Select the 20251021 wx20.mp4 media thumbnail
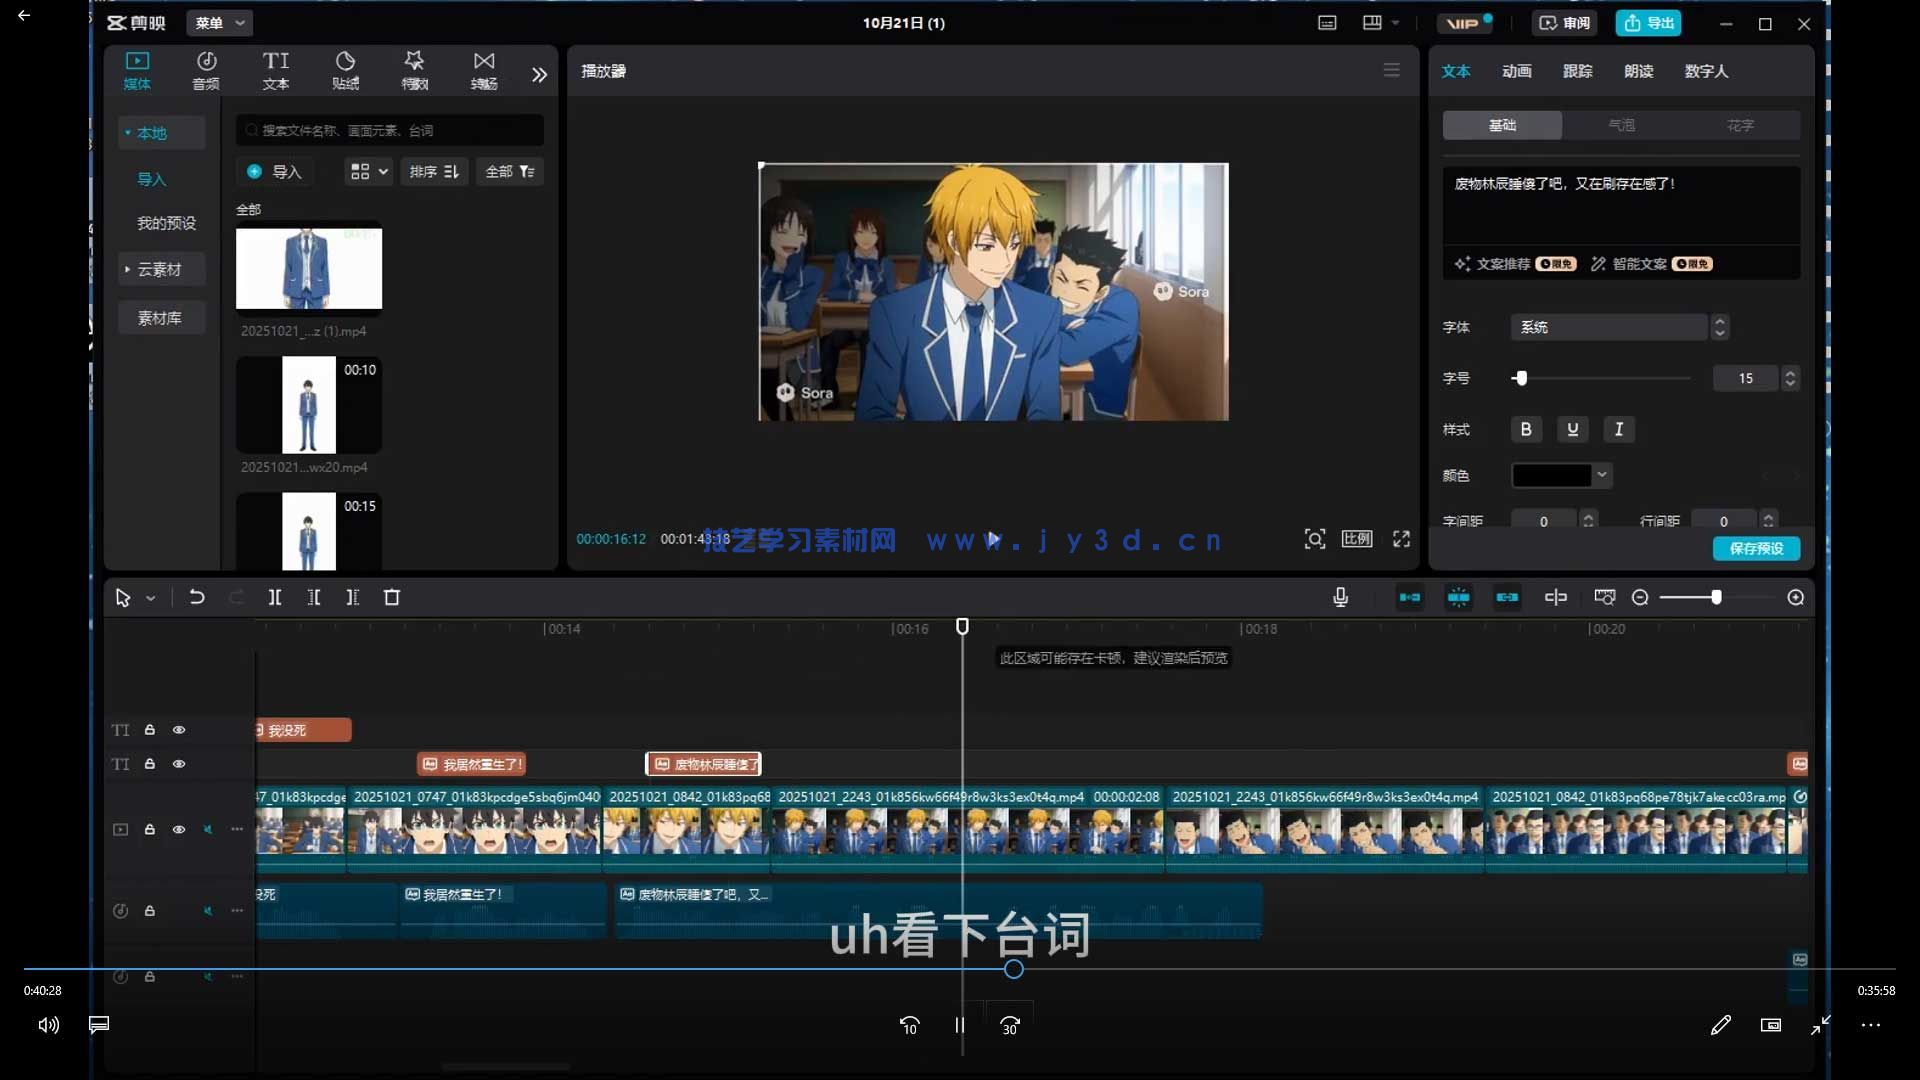Viewport: 1920px width, 1080px height. [x=308, y=405]
